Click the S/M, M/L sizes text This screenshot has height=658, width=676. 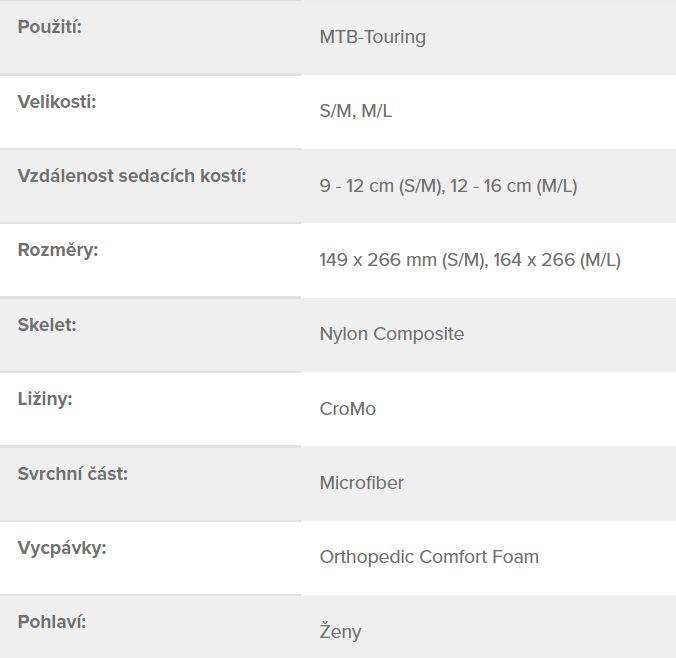(x=356, y=111)
